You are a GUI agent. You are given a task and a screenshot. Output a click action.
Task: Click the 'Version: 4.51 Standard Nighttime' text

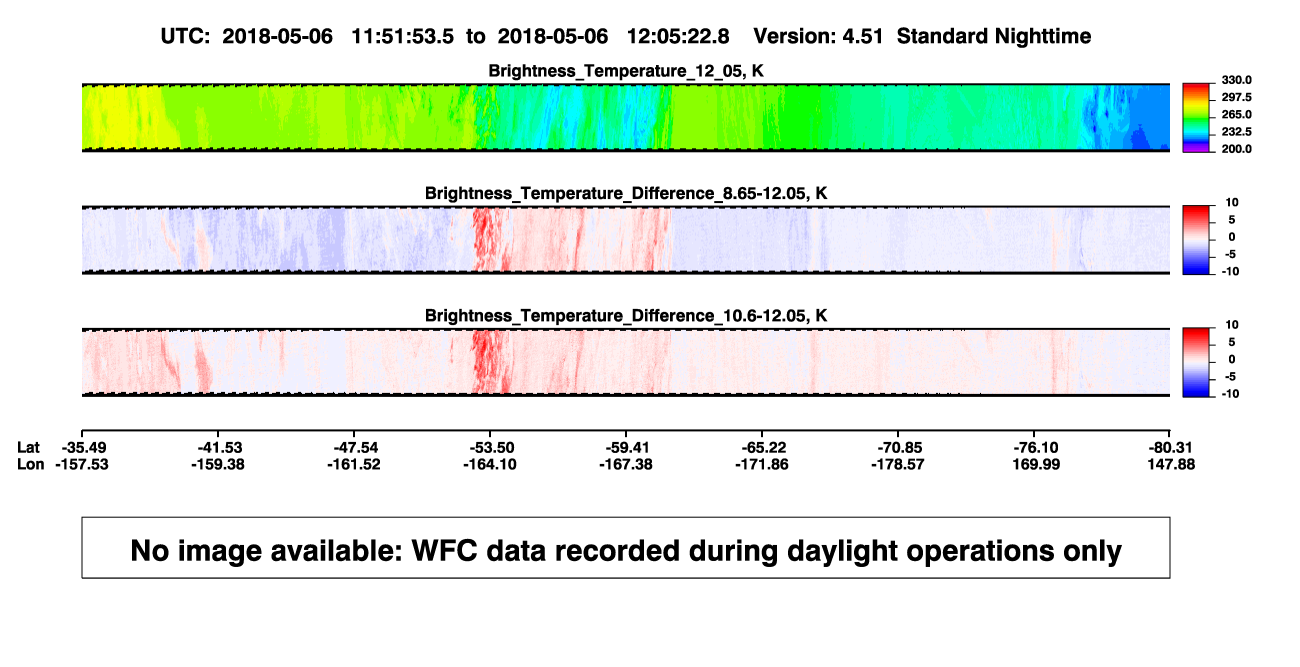pyautogui.click(x=922, y=36)
